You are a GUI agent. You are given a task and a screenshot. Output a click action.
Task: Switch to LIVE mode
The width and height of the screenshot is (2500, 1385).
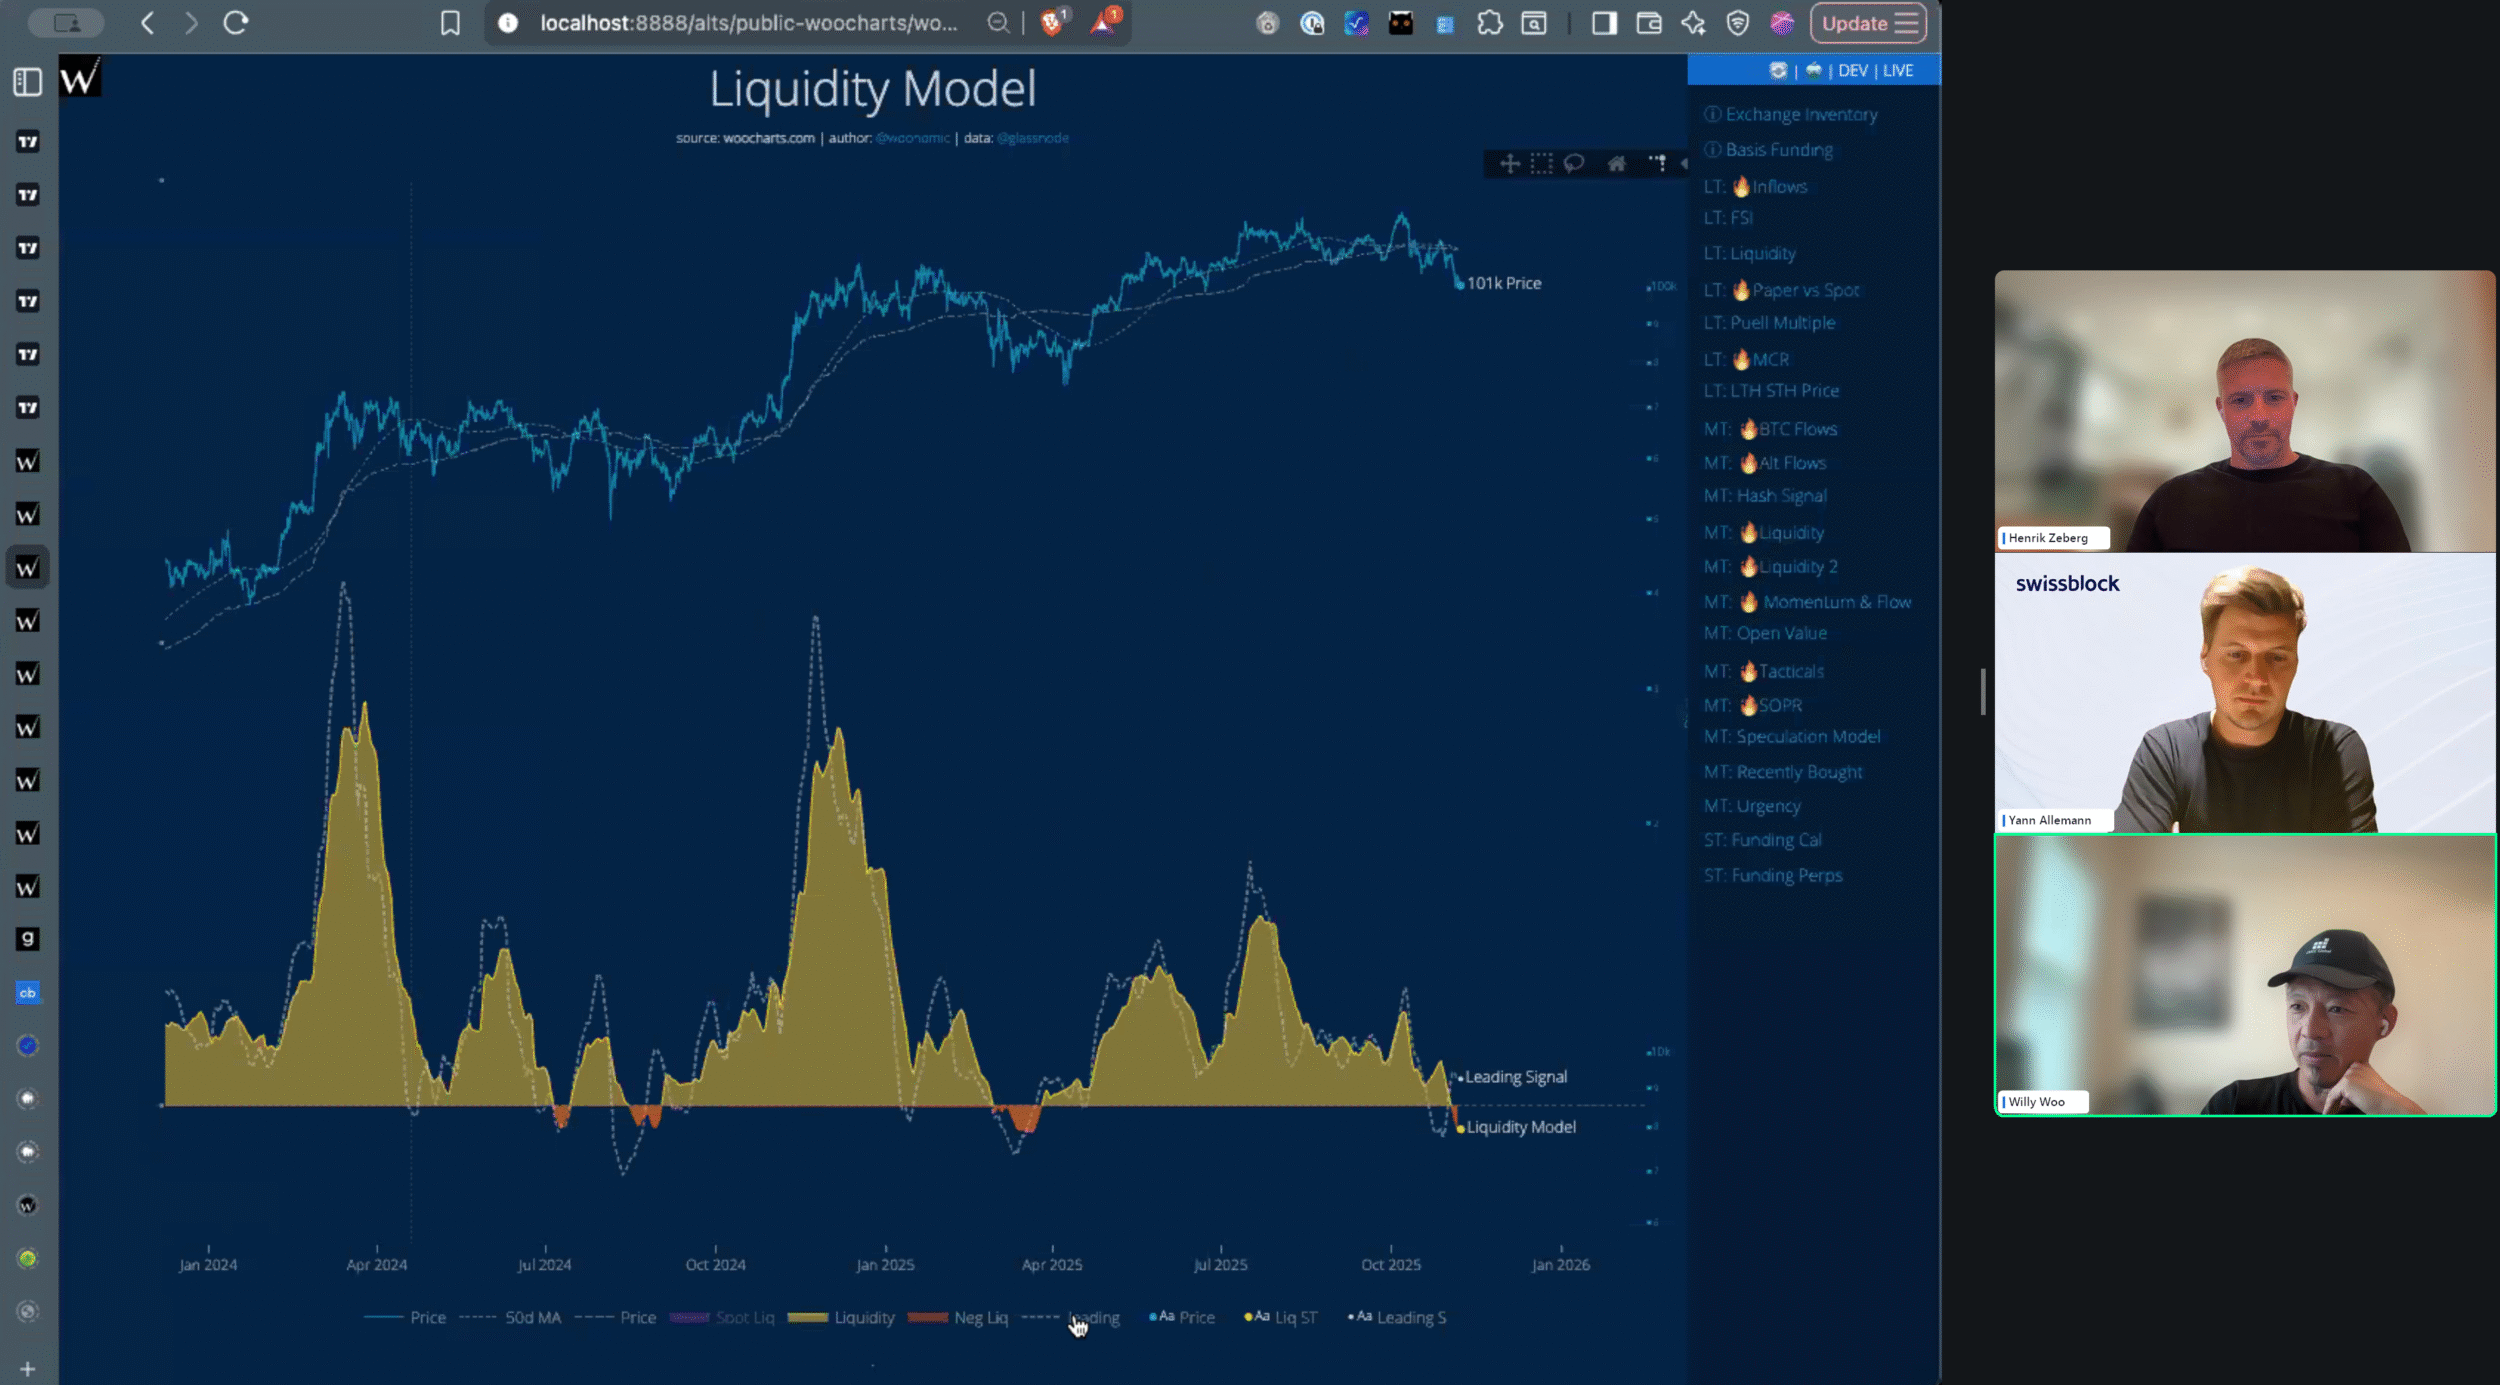[1898, 71]
